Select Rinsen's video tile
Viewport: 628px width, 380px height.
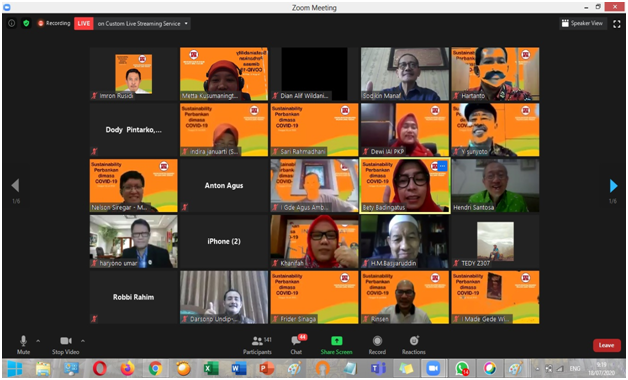point(405,297)
